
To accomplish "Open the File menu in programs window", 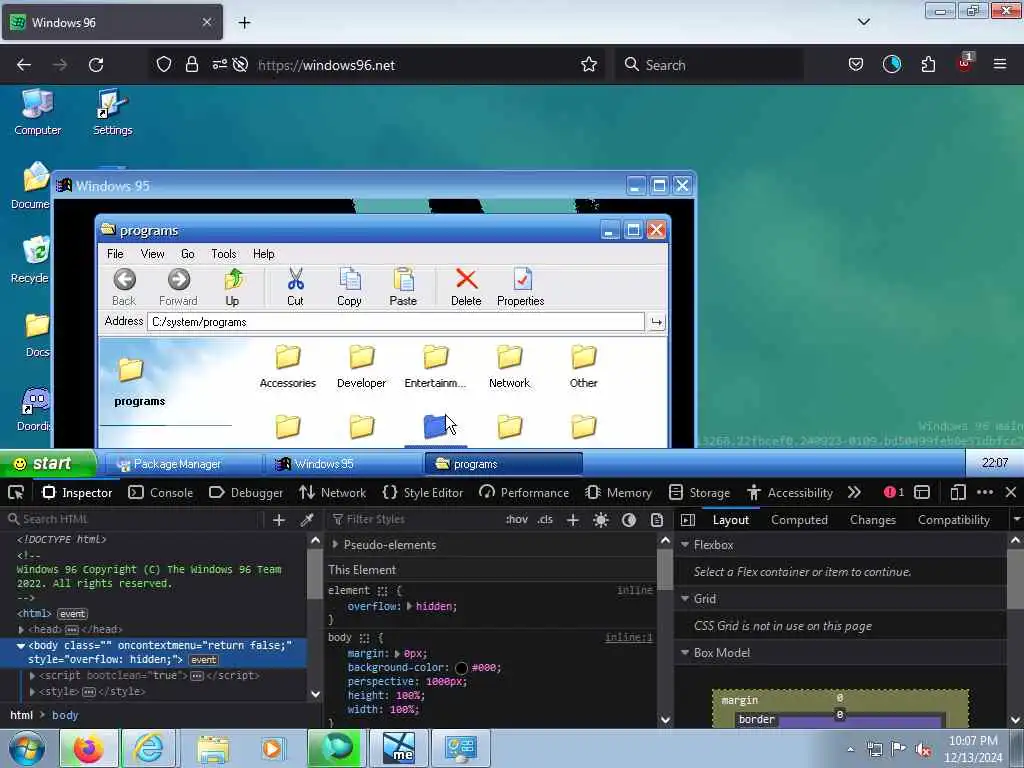I will coord(115,254).
